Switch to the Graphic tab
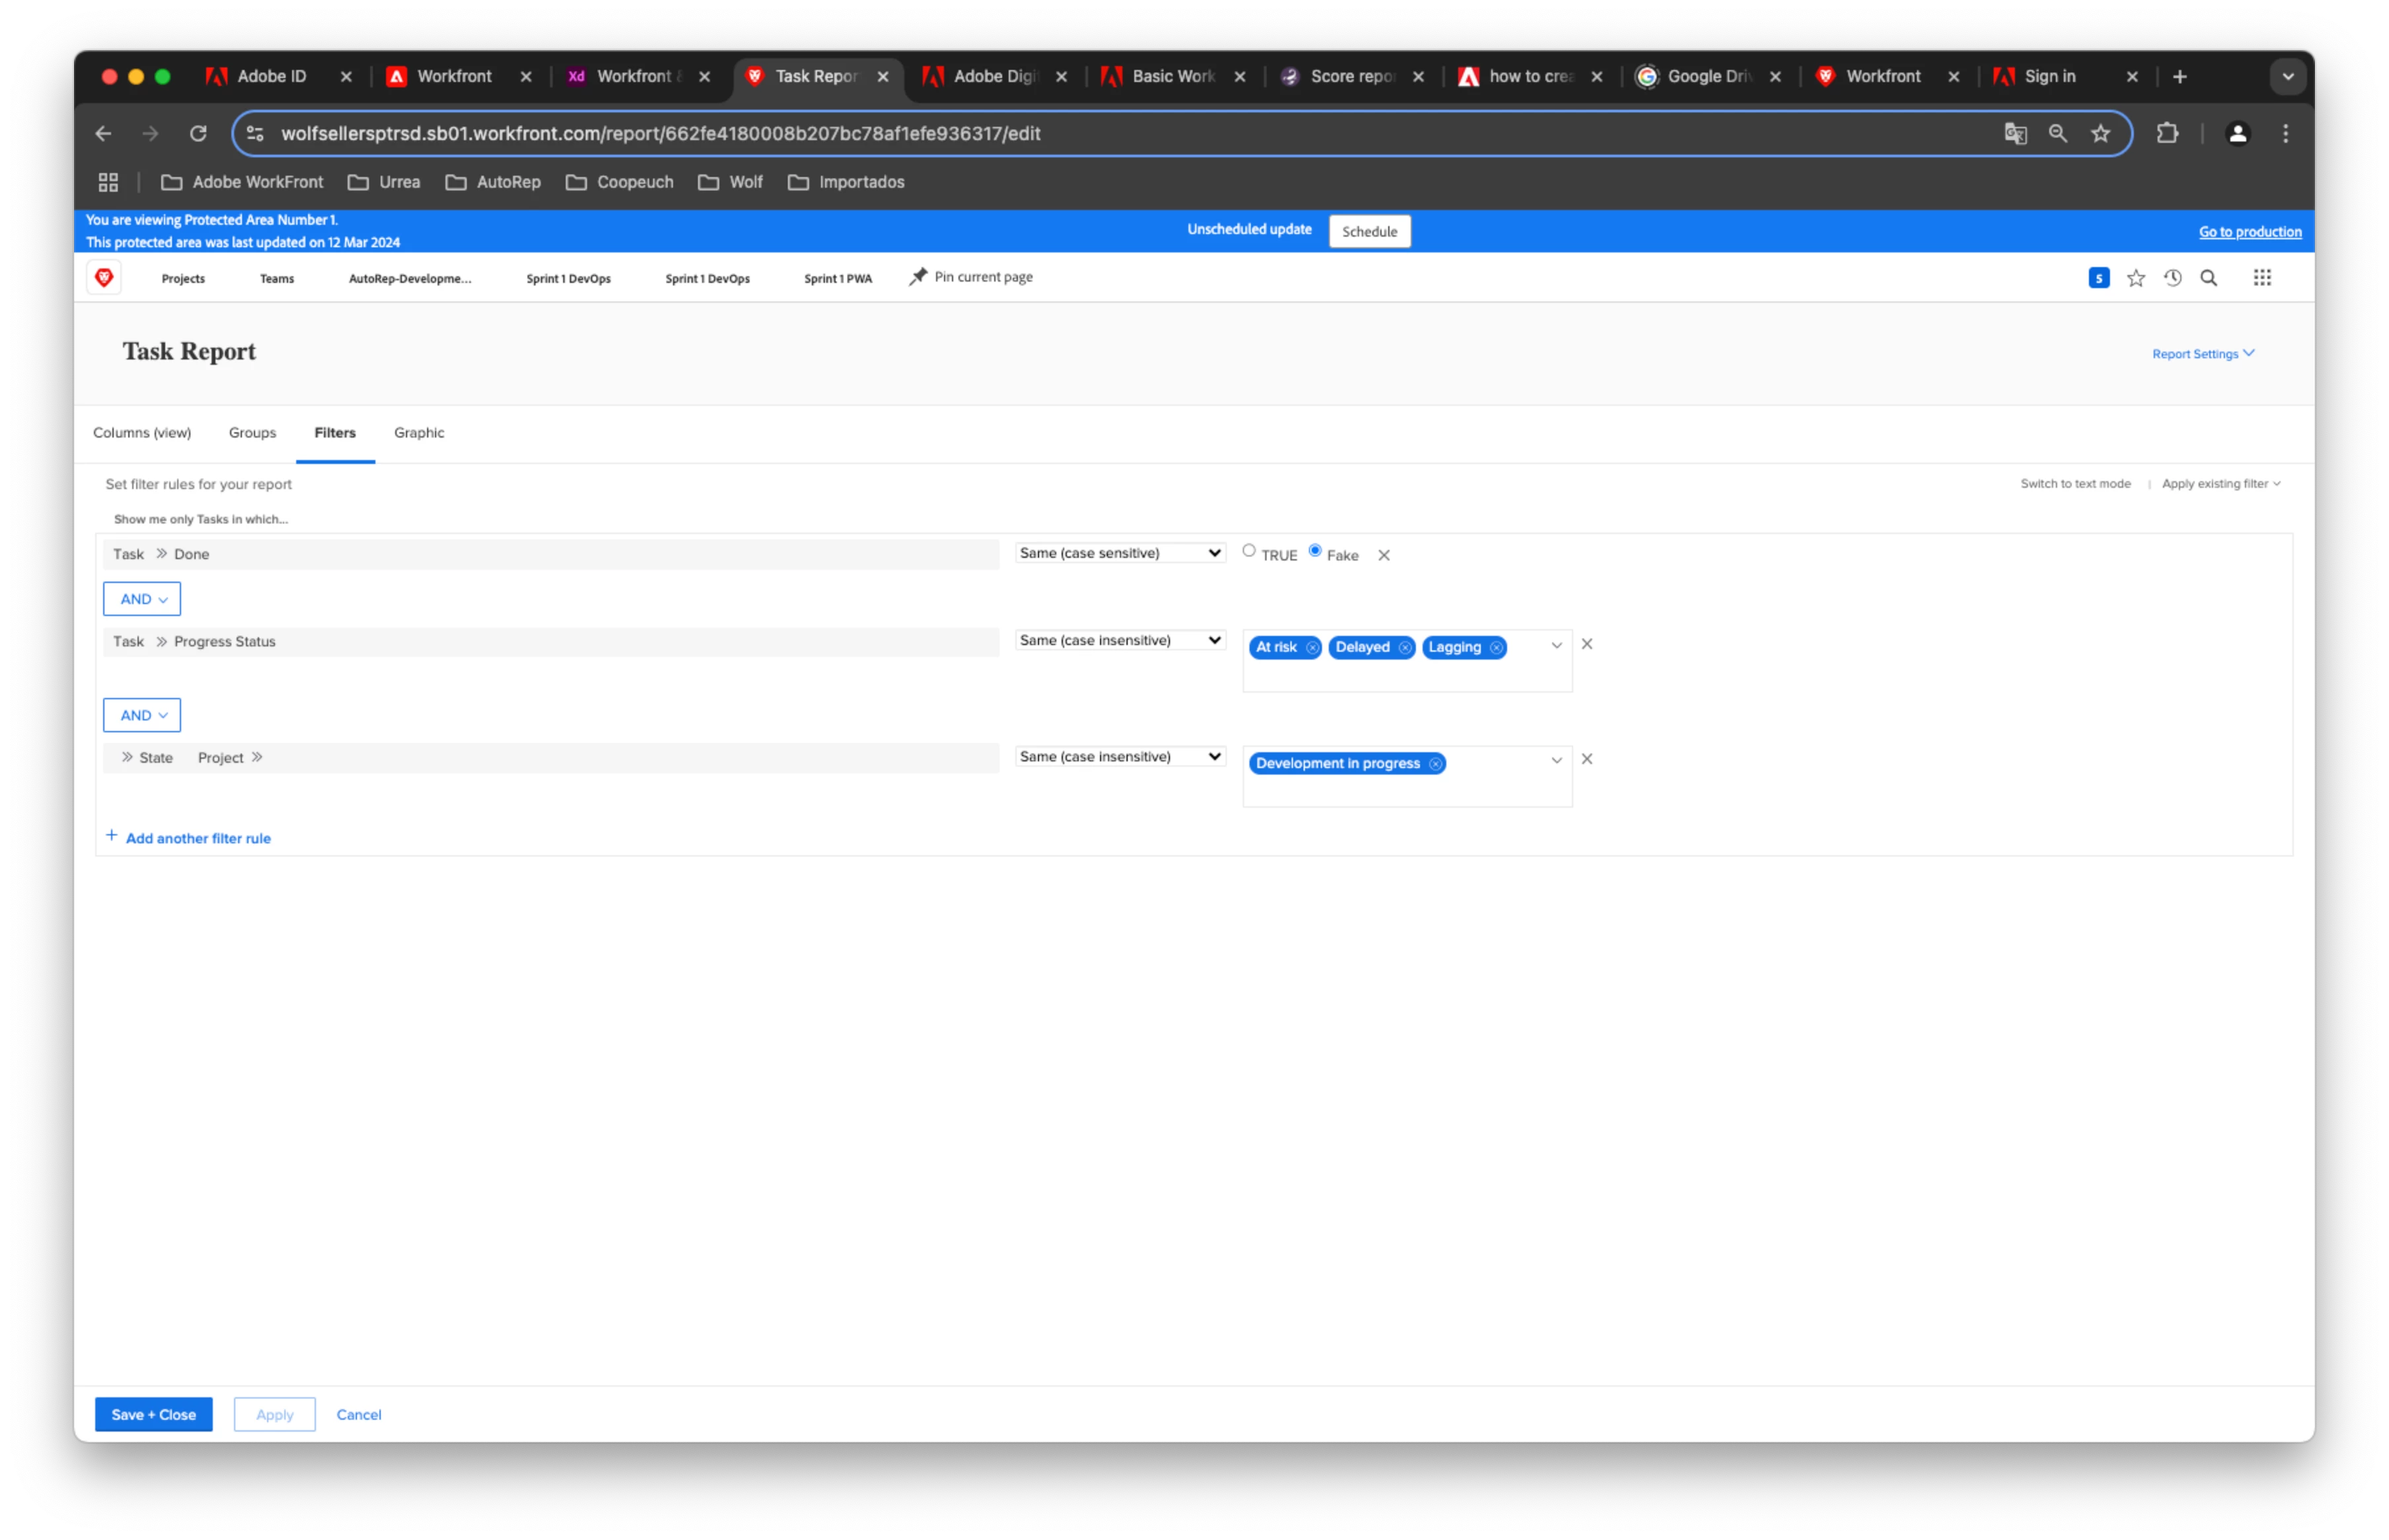The width and height of the screenshot is (2389, 1540). [x=419, y=433]
